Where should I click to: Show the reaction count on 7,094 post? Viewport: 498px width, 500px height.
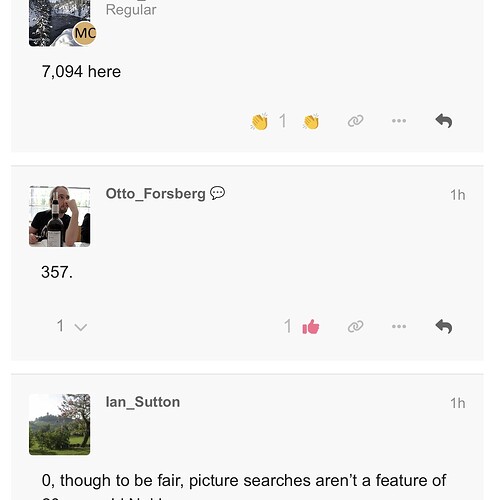[x=283, y=121]
